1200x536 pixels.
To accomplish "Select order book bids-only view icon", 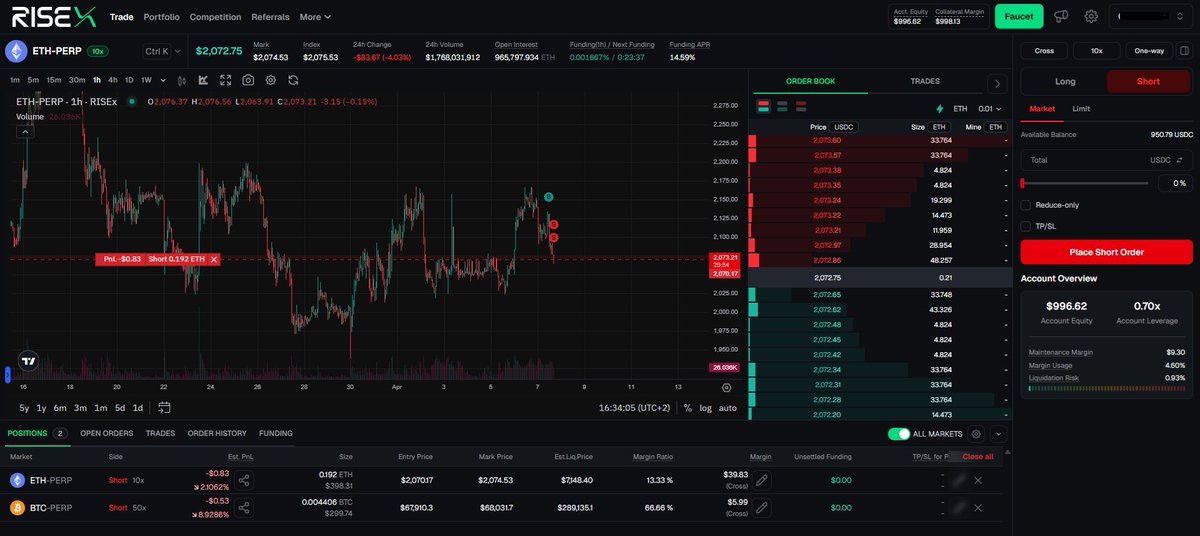I will pos(782,105).
